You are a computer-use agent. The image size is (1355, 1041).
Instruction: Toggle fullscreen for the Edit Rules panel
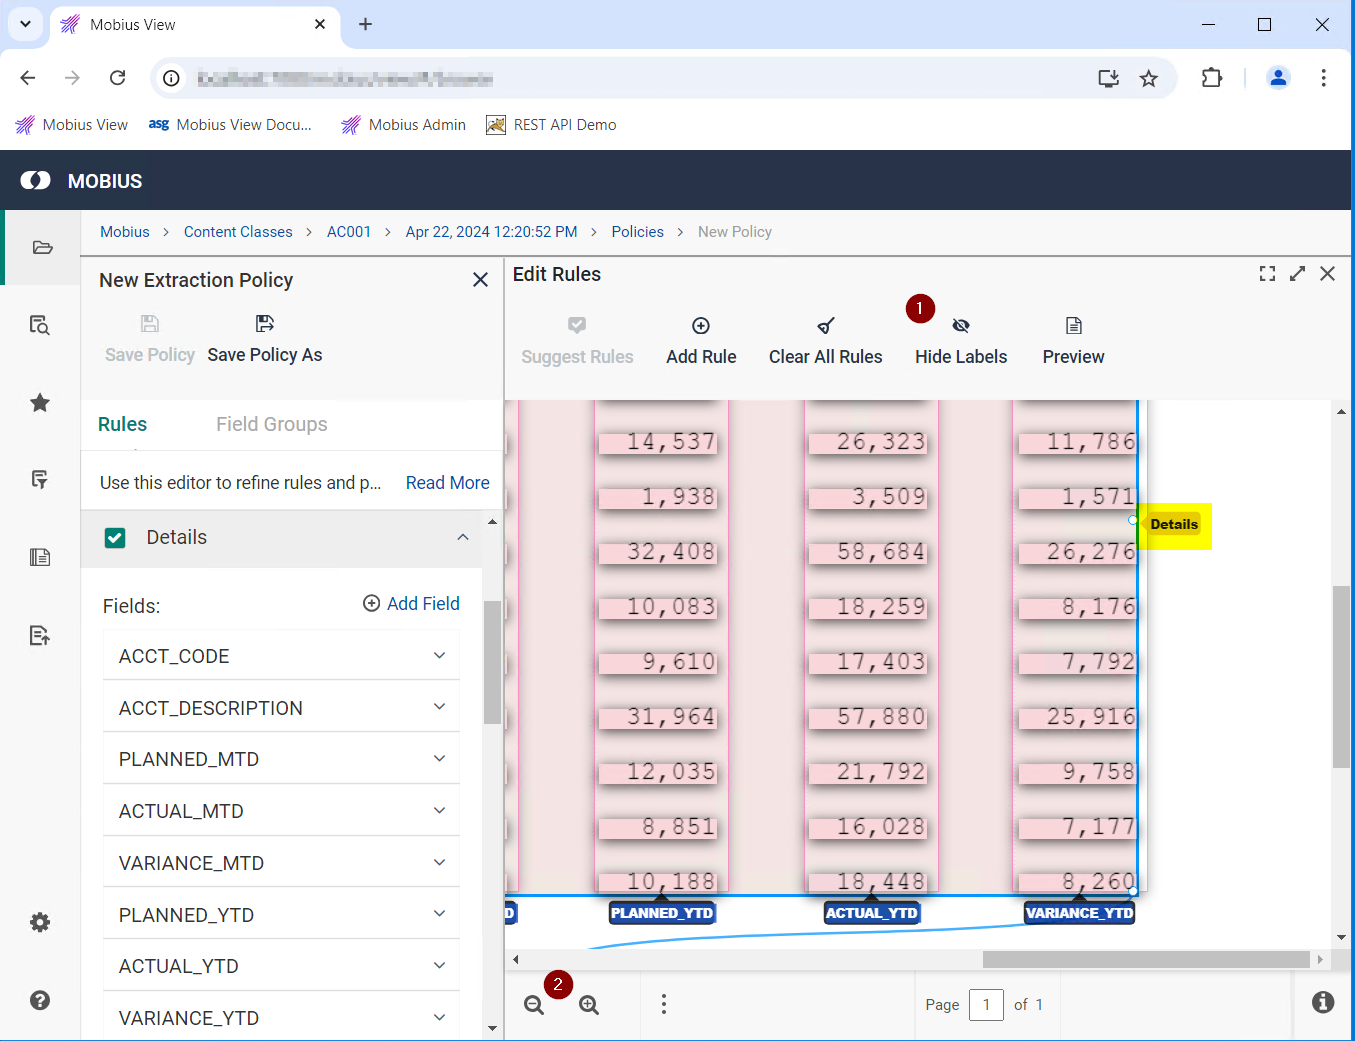pyautogui.click(x=1267, y=274)
